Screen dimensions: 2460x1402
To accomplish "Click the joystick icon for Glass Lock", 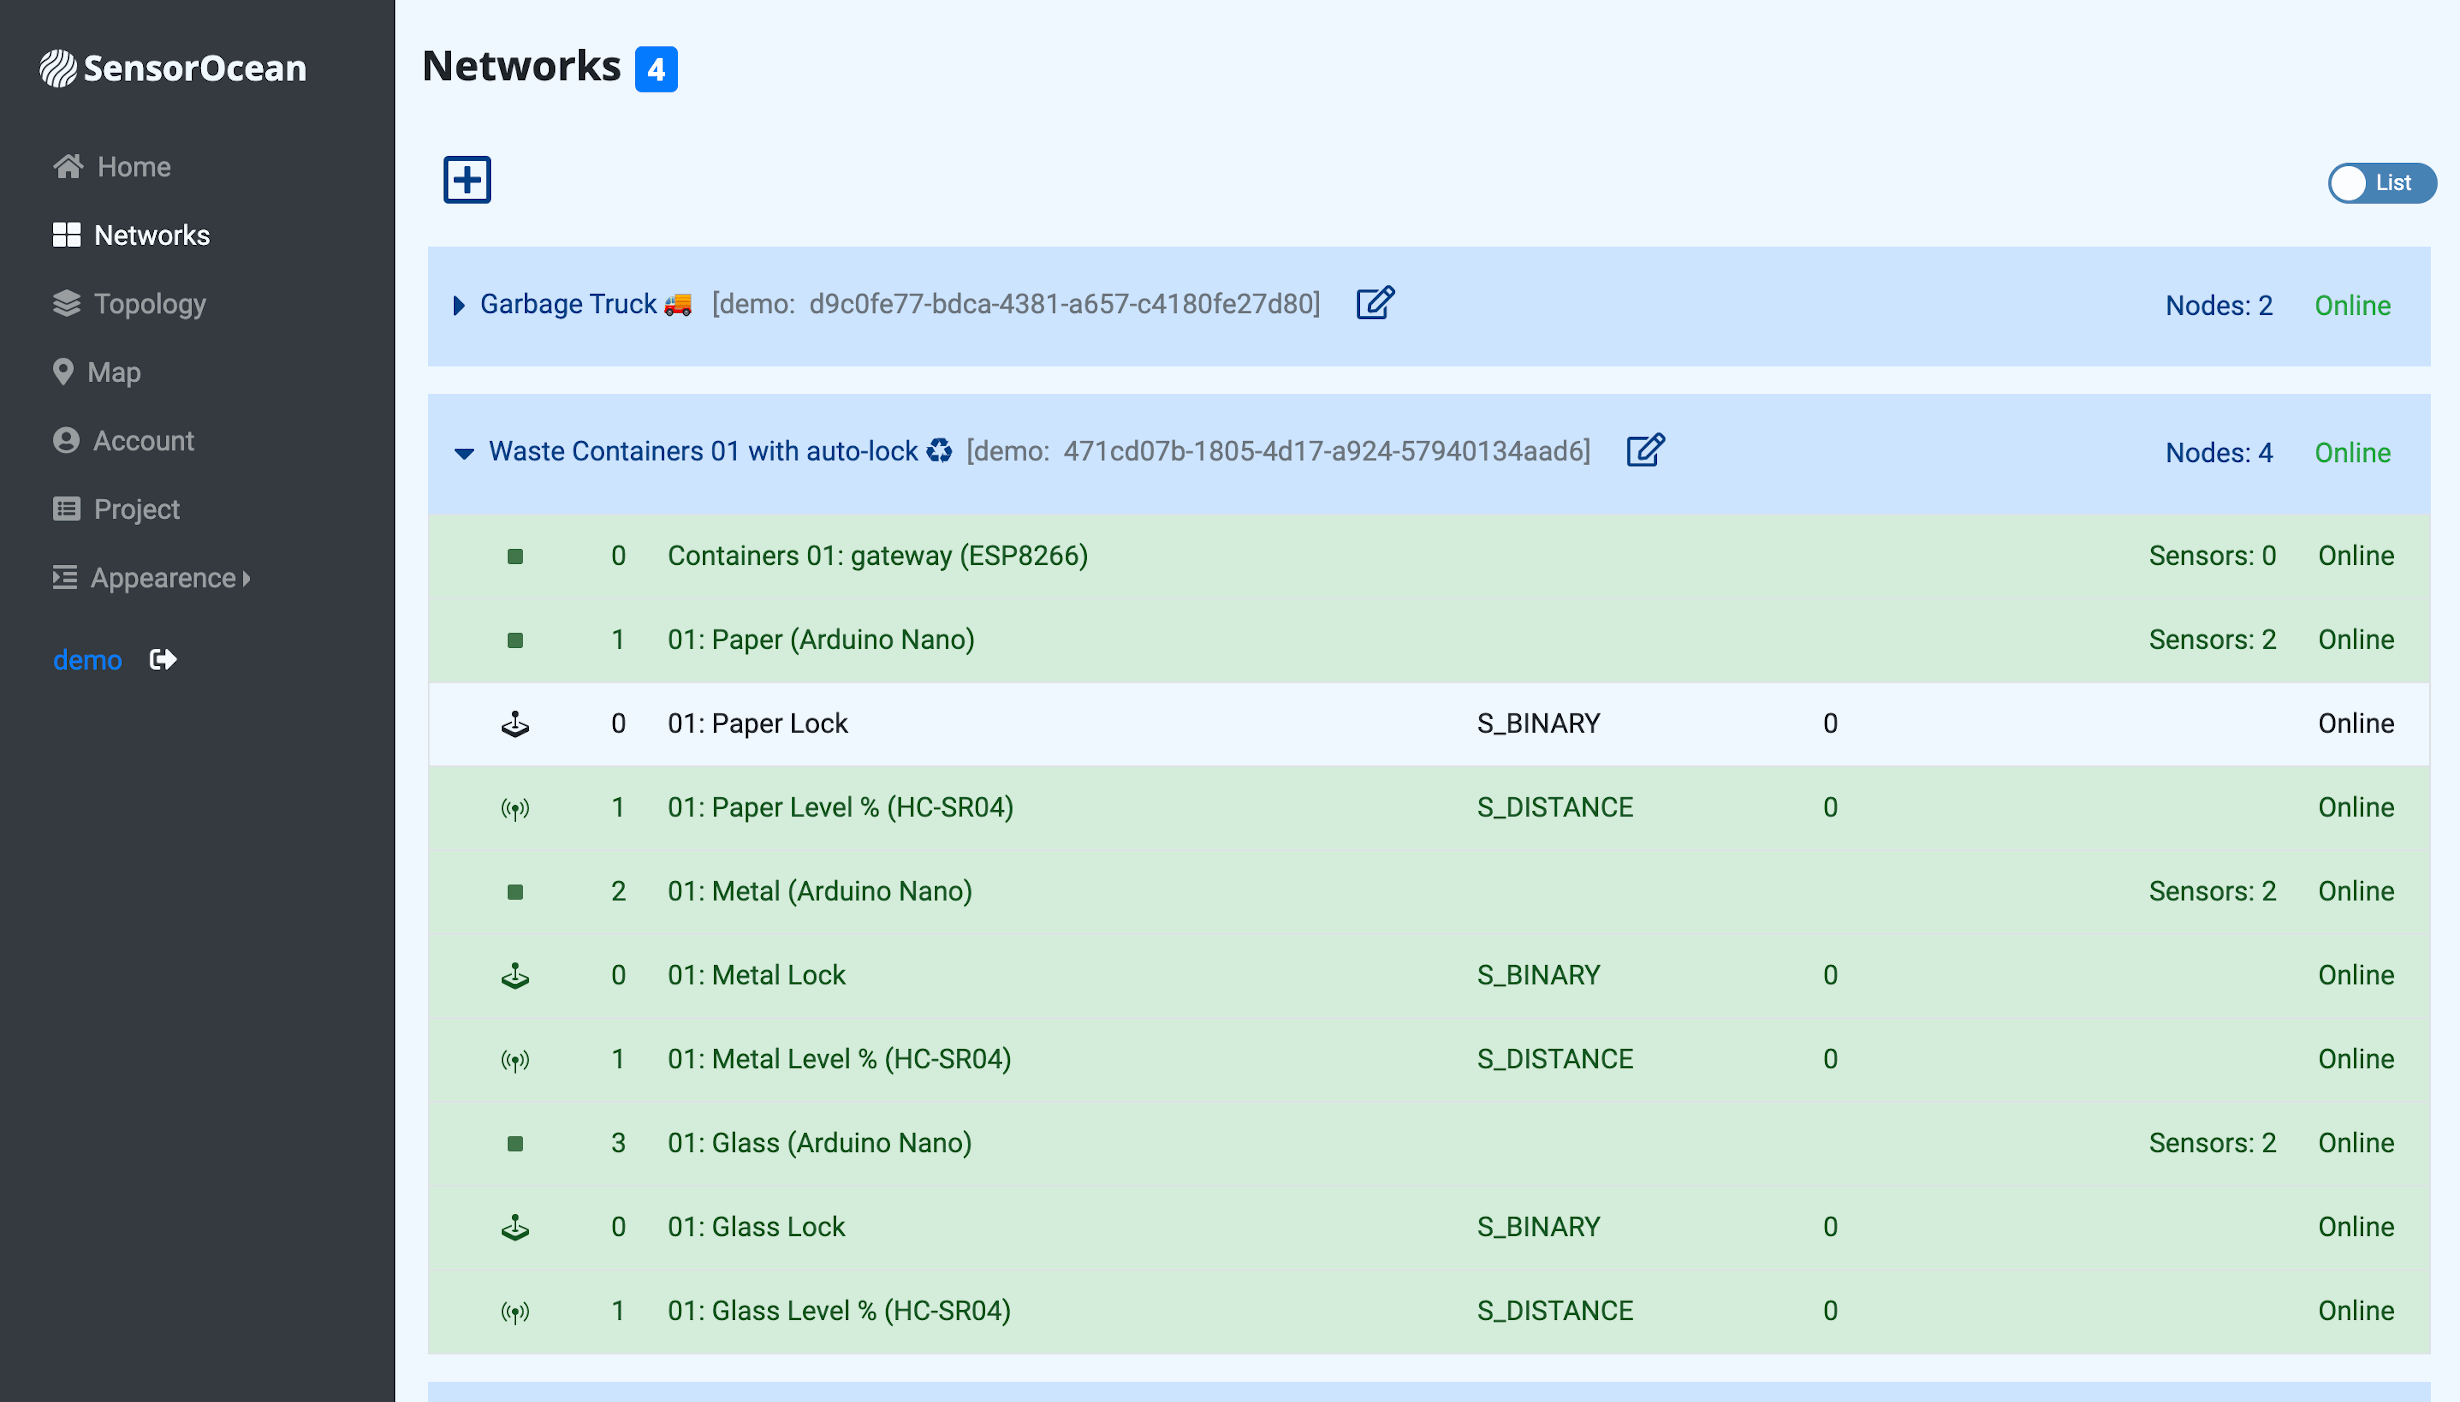I will (x=515, y=1227).
